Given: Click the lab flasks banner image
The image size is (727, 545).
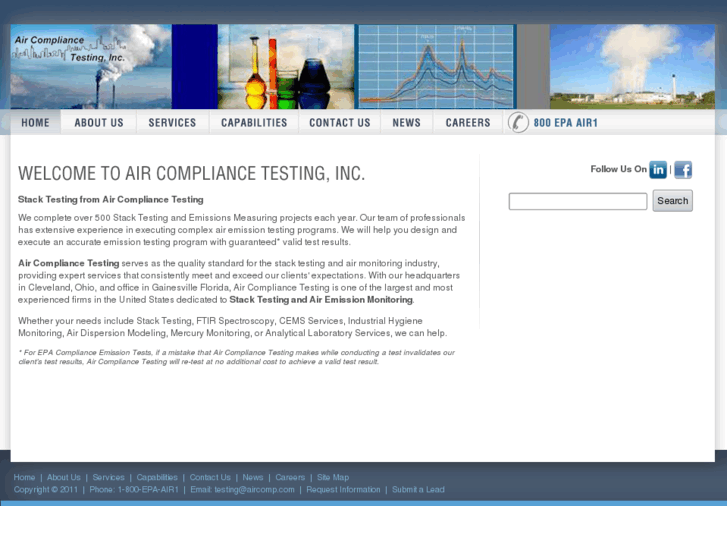Looking at the screenshot, I should [286, 67].
